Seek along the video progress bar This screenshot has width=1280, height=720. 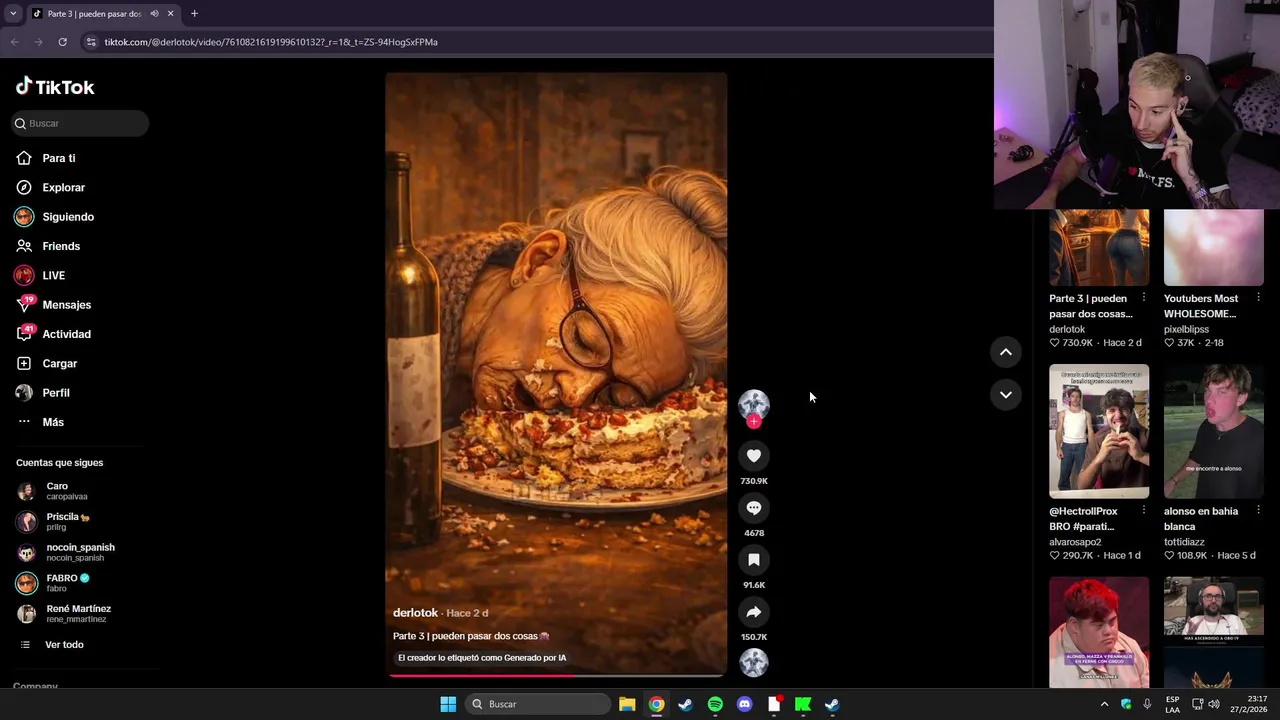coord(556,675)
